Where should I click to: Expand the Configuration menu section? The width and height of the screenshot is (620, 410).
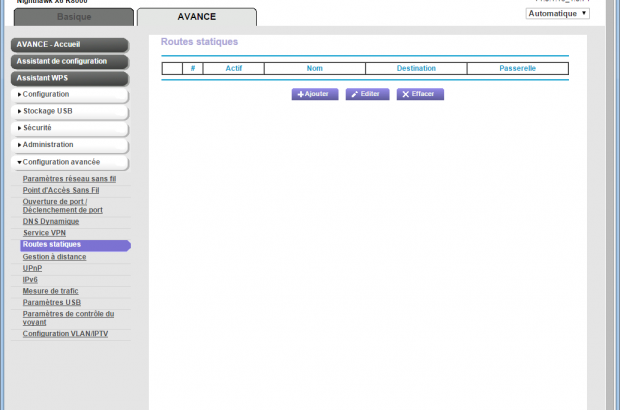[70, 94]
